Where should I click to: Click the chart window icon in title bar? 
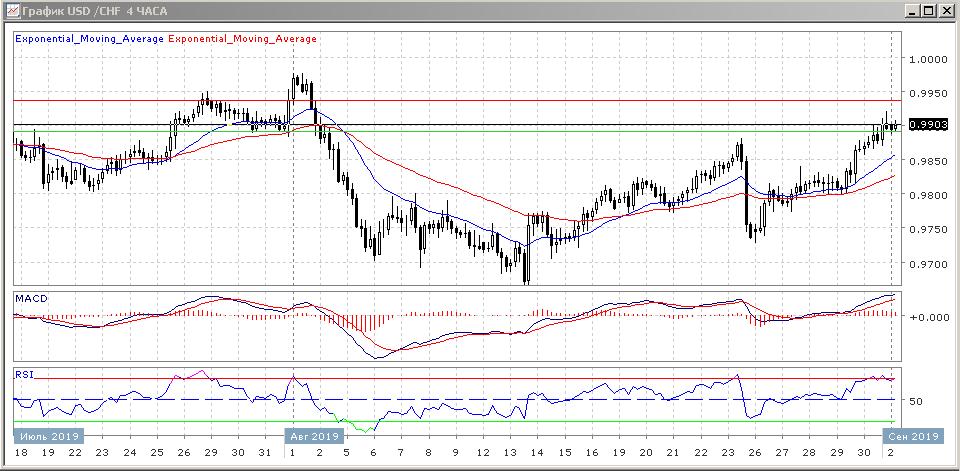coord(10,10)
